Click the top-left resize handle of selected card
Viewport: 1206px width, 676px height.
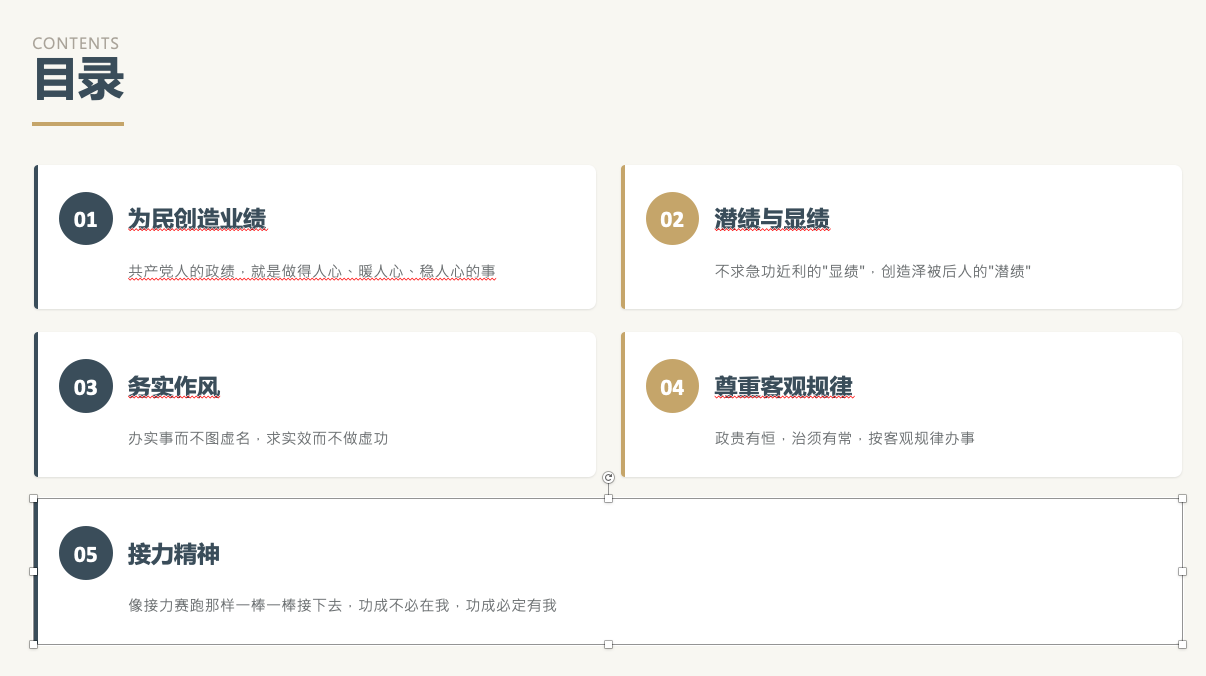34,498
